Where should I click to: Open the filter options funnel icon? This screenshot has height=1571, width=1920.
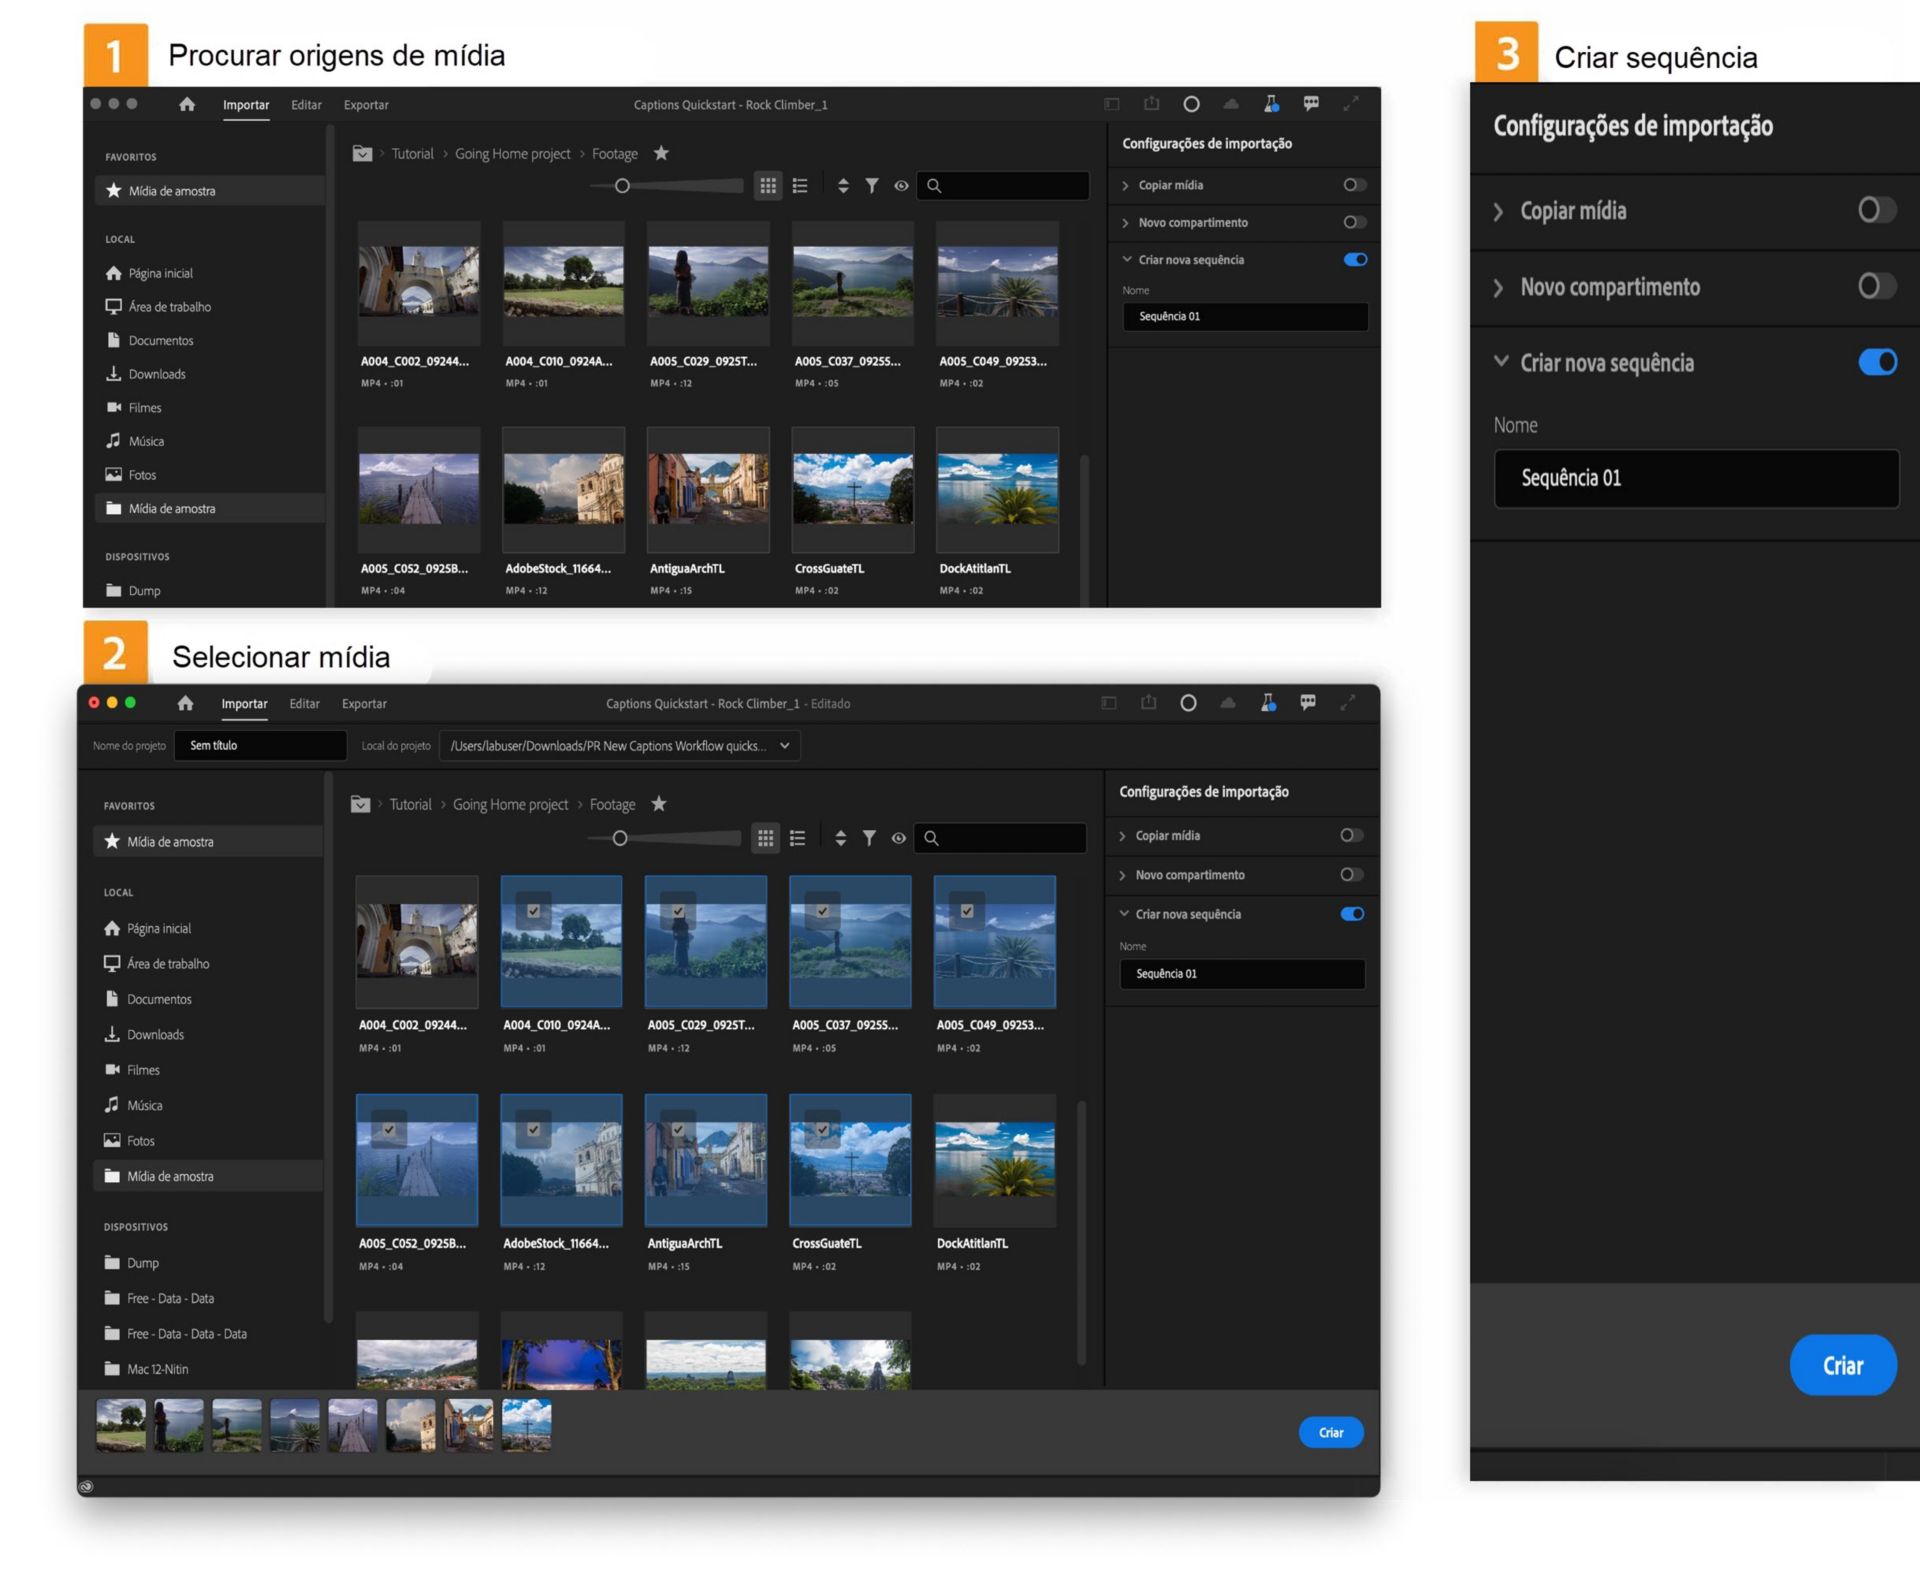click(x=872, y=185)
